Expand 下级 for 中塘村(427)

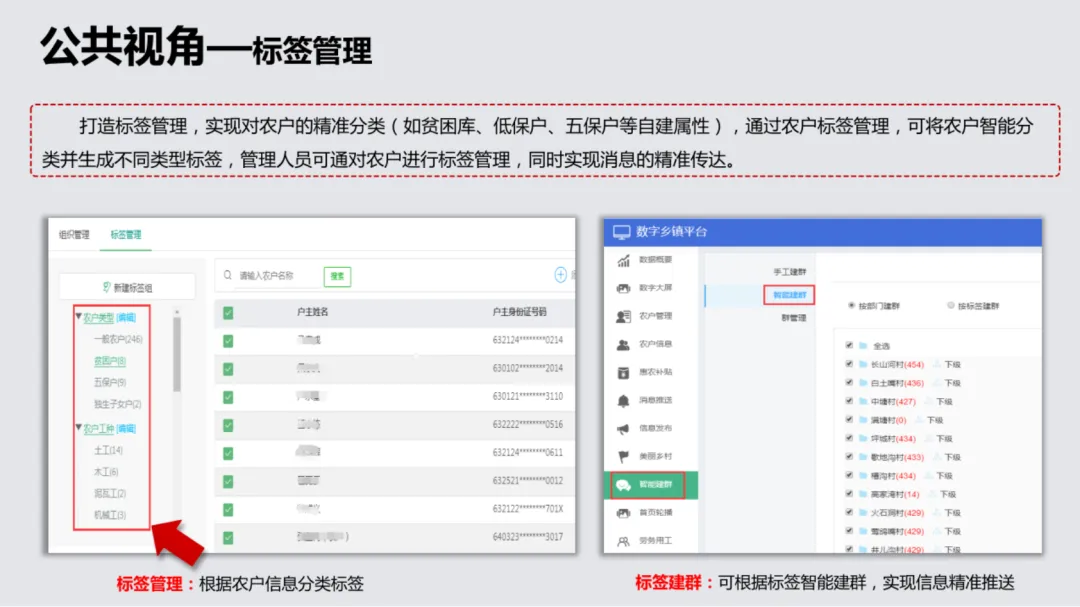click(944, 402)
